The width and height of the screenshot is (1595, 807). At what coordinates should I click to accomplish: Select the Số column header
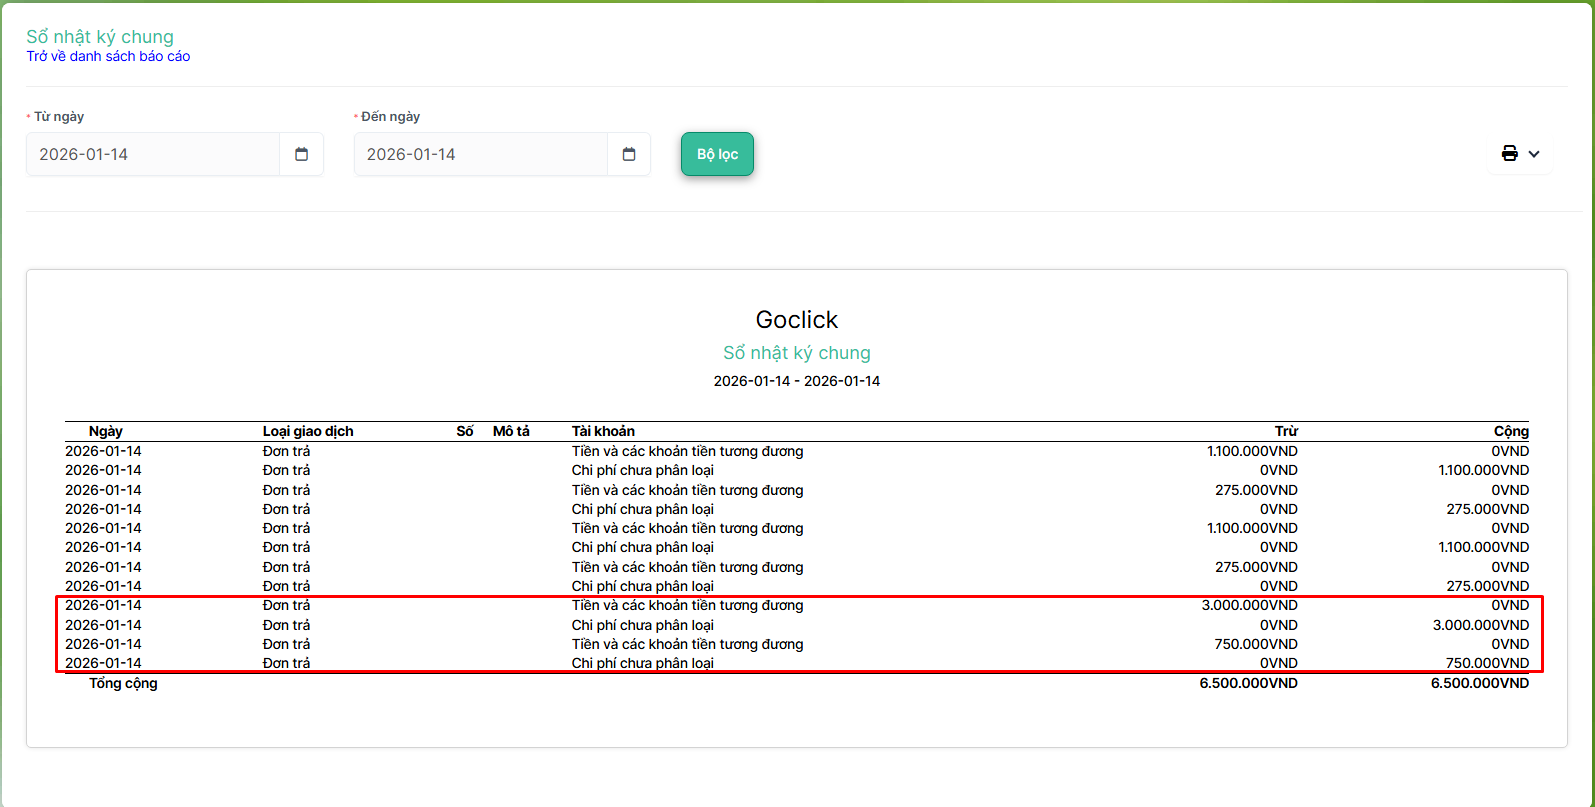pos(464,431)
